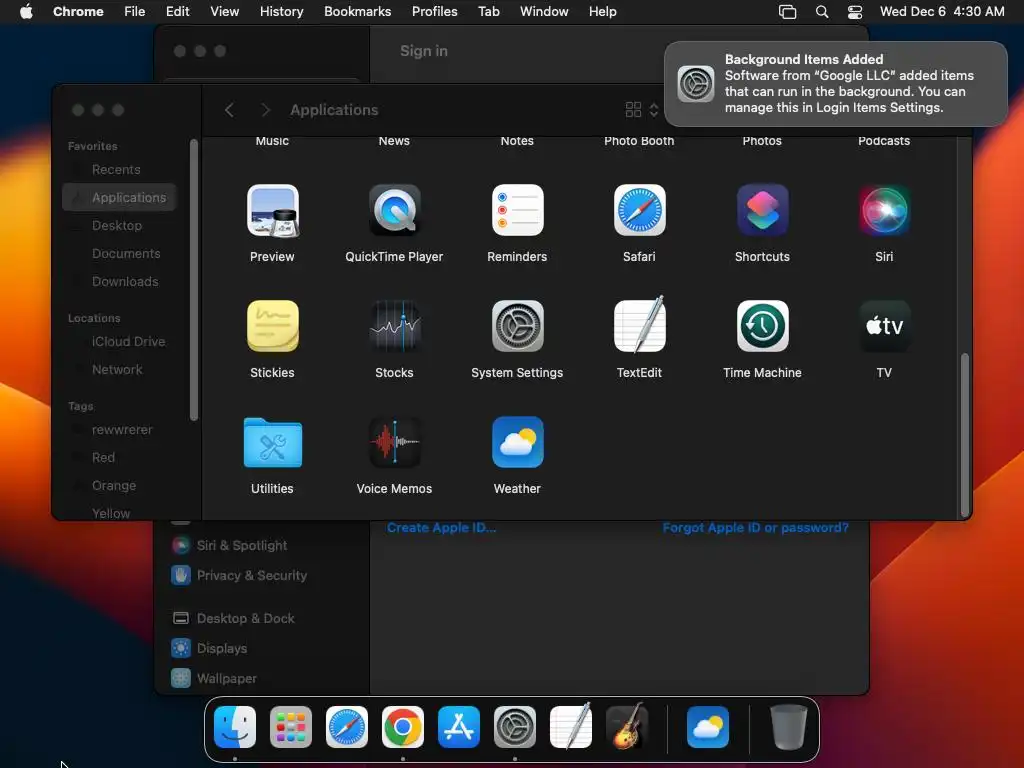
Task: Open the Window menu
Action: point(544,12)
